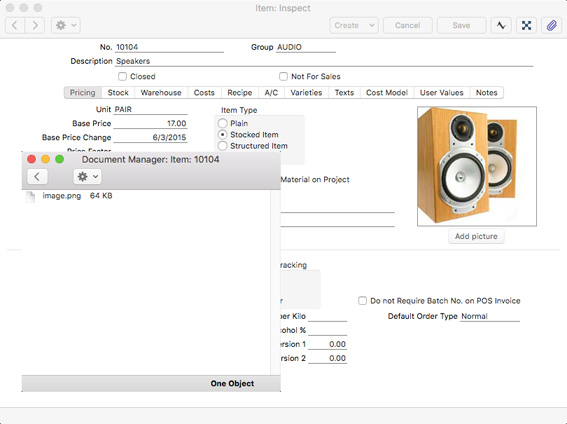This screenshot has width=567, height=424.
Task: Toggle the Not For Sales checkbox
Action: pyautogui.click(x=284, y=77)
